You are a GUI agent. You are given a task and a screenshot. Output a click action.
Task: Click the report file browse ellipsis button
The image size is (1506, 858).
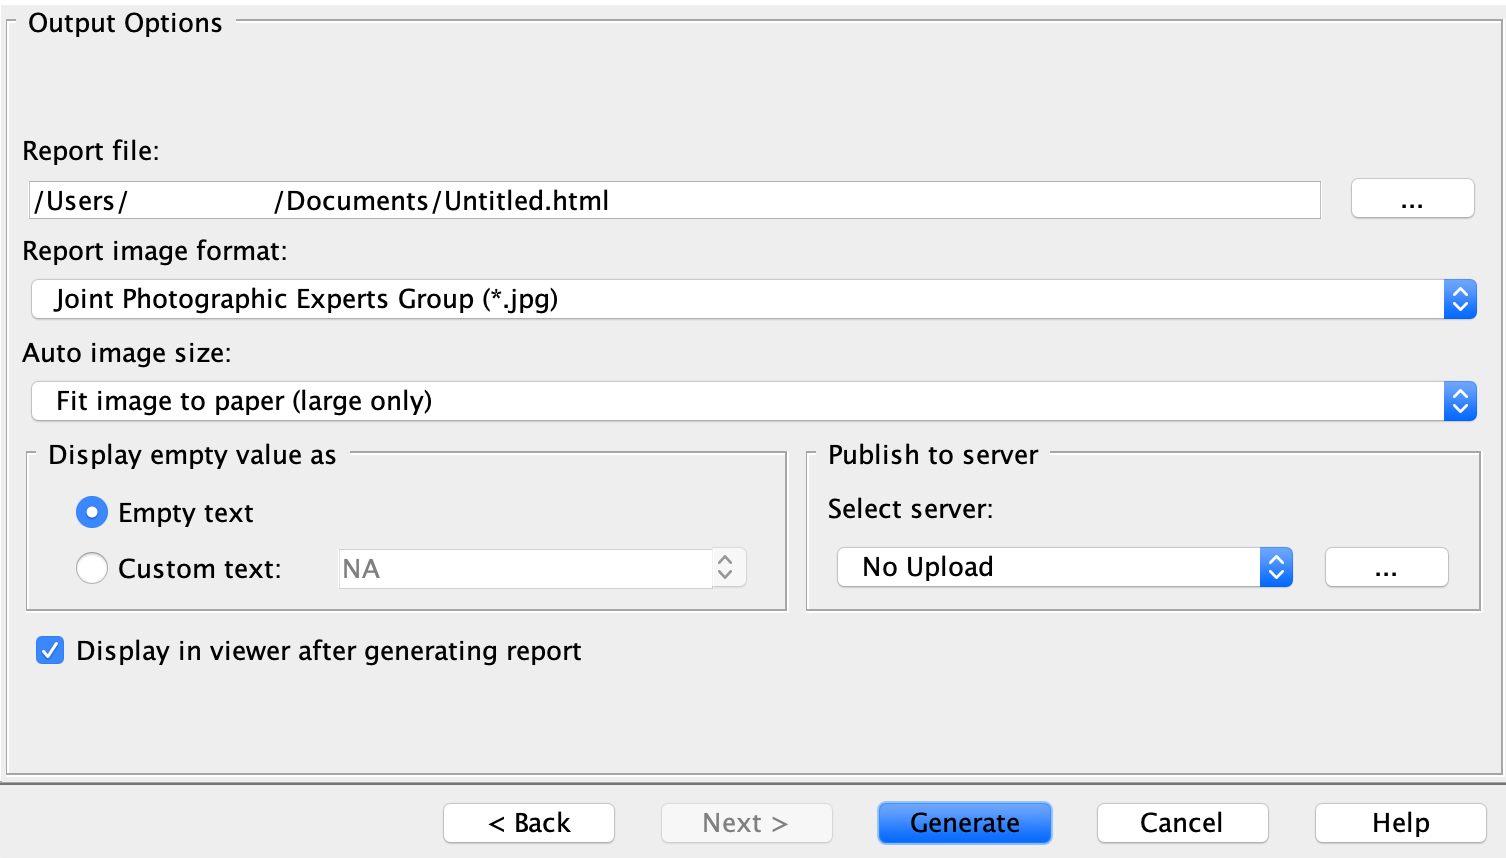point(1412,199)
